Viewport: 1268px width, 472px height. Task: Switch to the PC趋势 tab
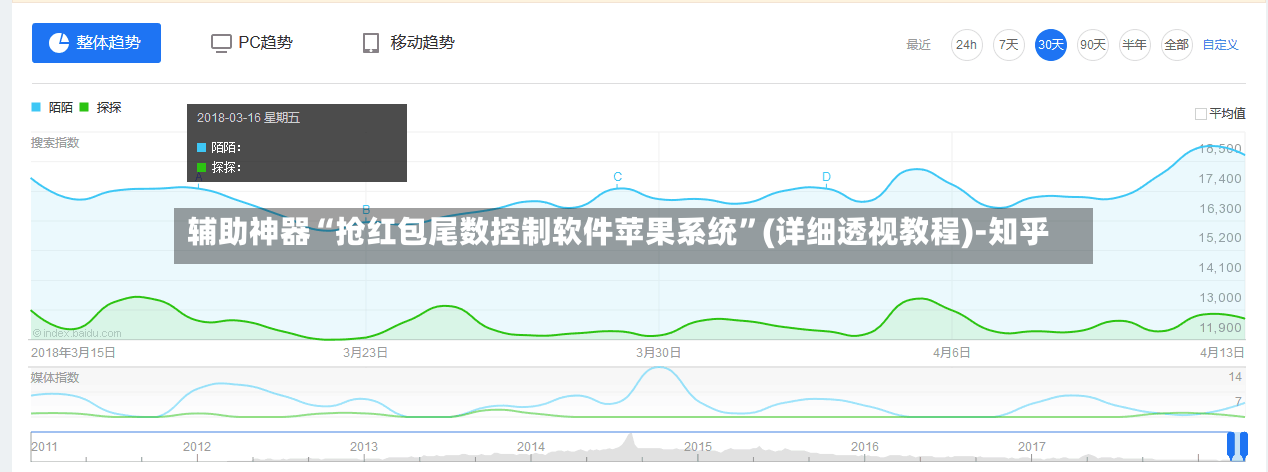click(x=252, y=43)
